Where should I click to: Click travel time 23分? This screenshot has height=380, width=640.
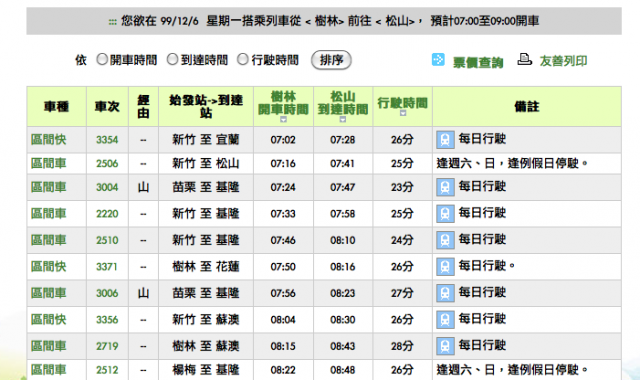[x=402, y=187]
